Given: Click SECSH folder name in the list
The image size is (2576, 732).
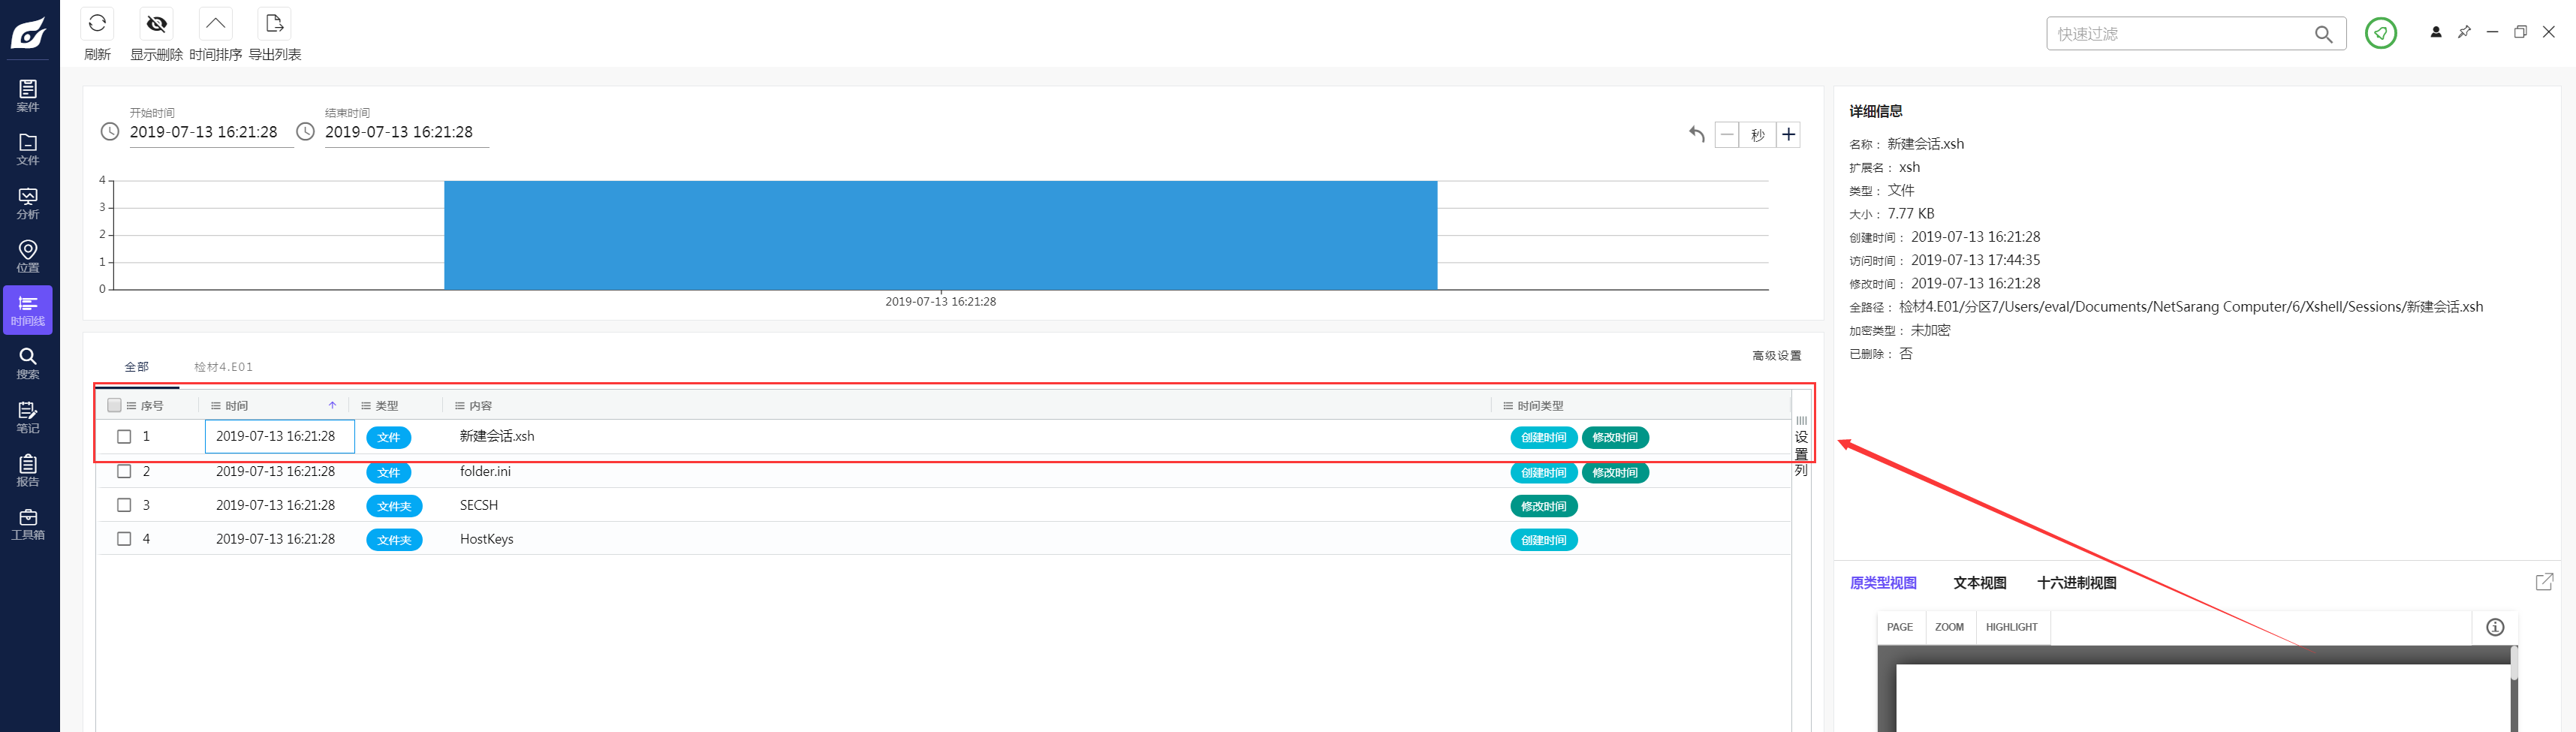Looking at the screenshot, I should (x=479, y=505).
